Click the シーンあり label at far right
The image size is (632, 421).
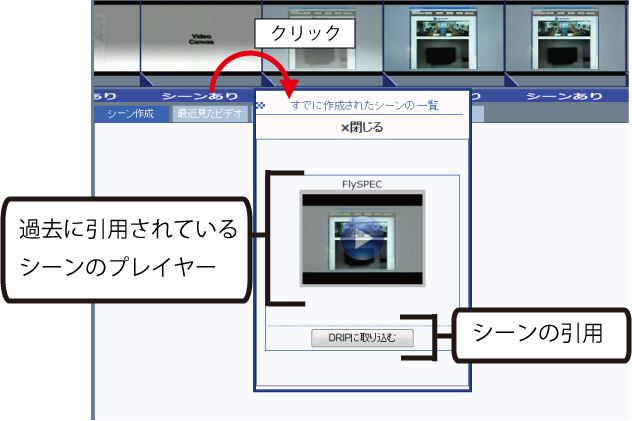[x=565, y=96]
